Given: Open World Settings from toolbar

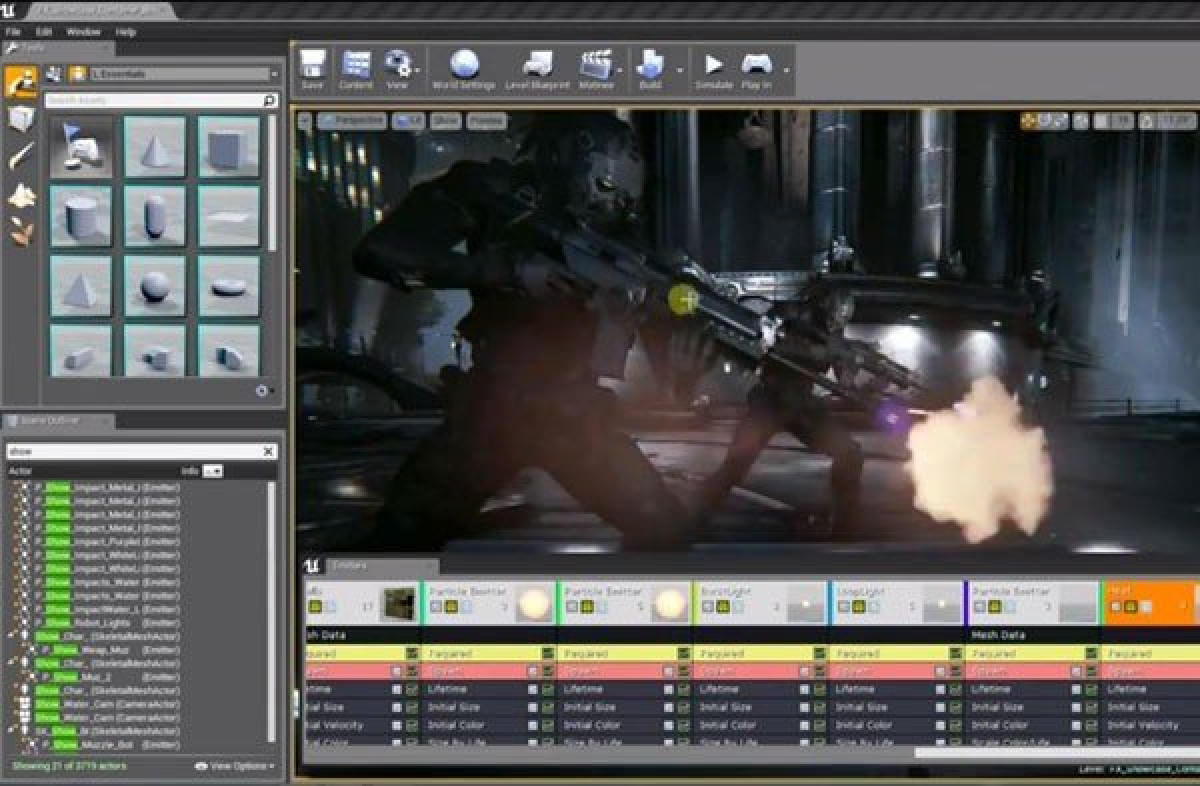Looking at the screenshot, I should click(x=464, y=69).
